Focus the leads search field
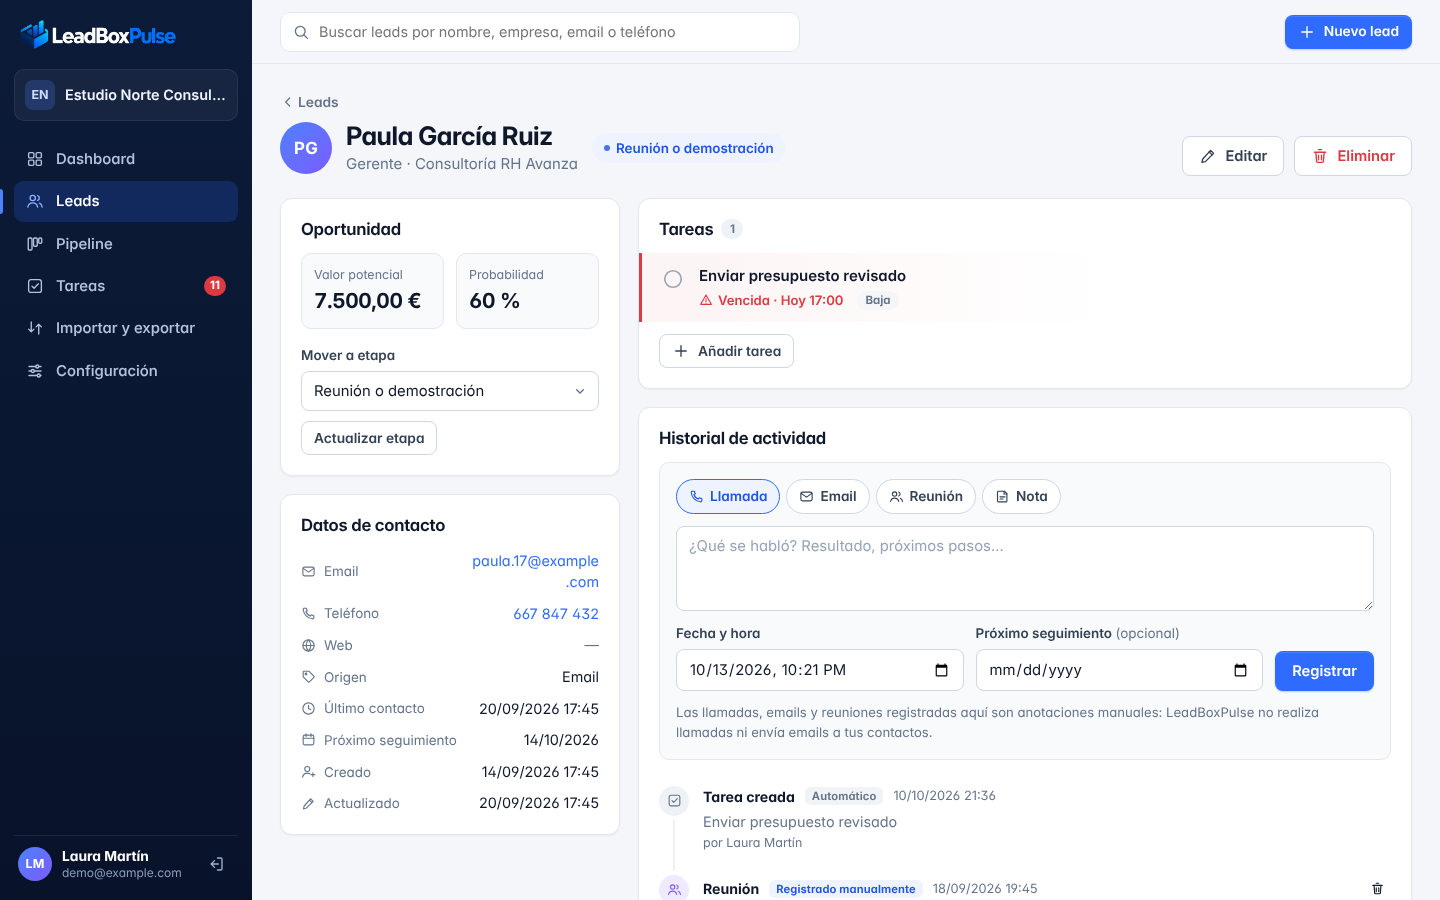1440x900 pixels. [540, 32]
